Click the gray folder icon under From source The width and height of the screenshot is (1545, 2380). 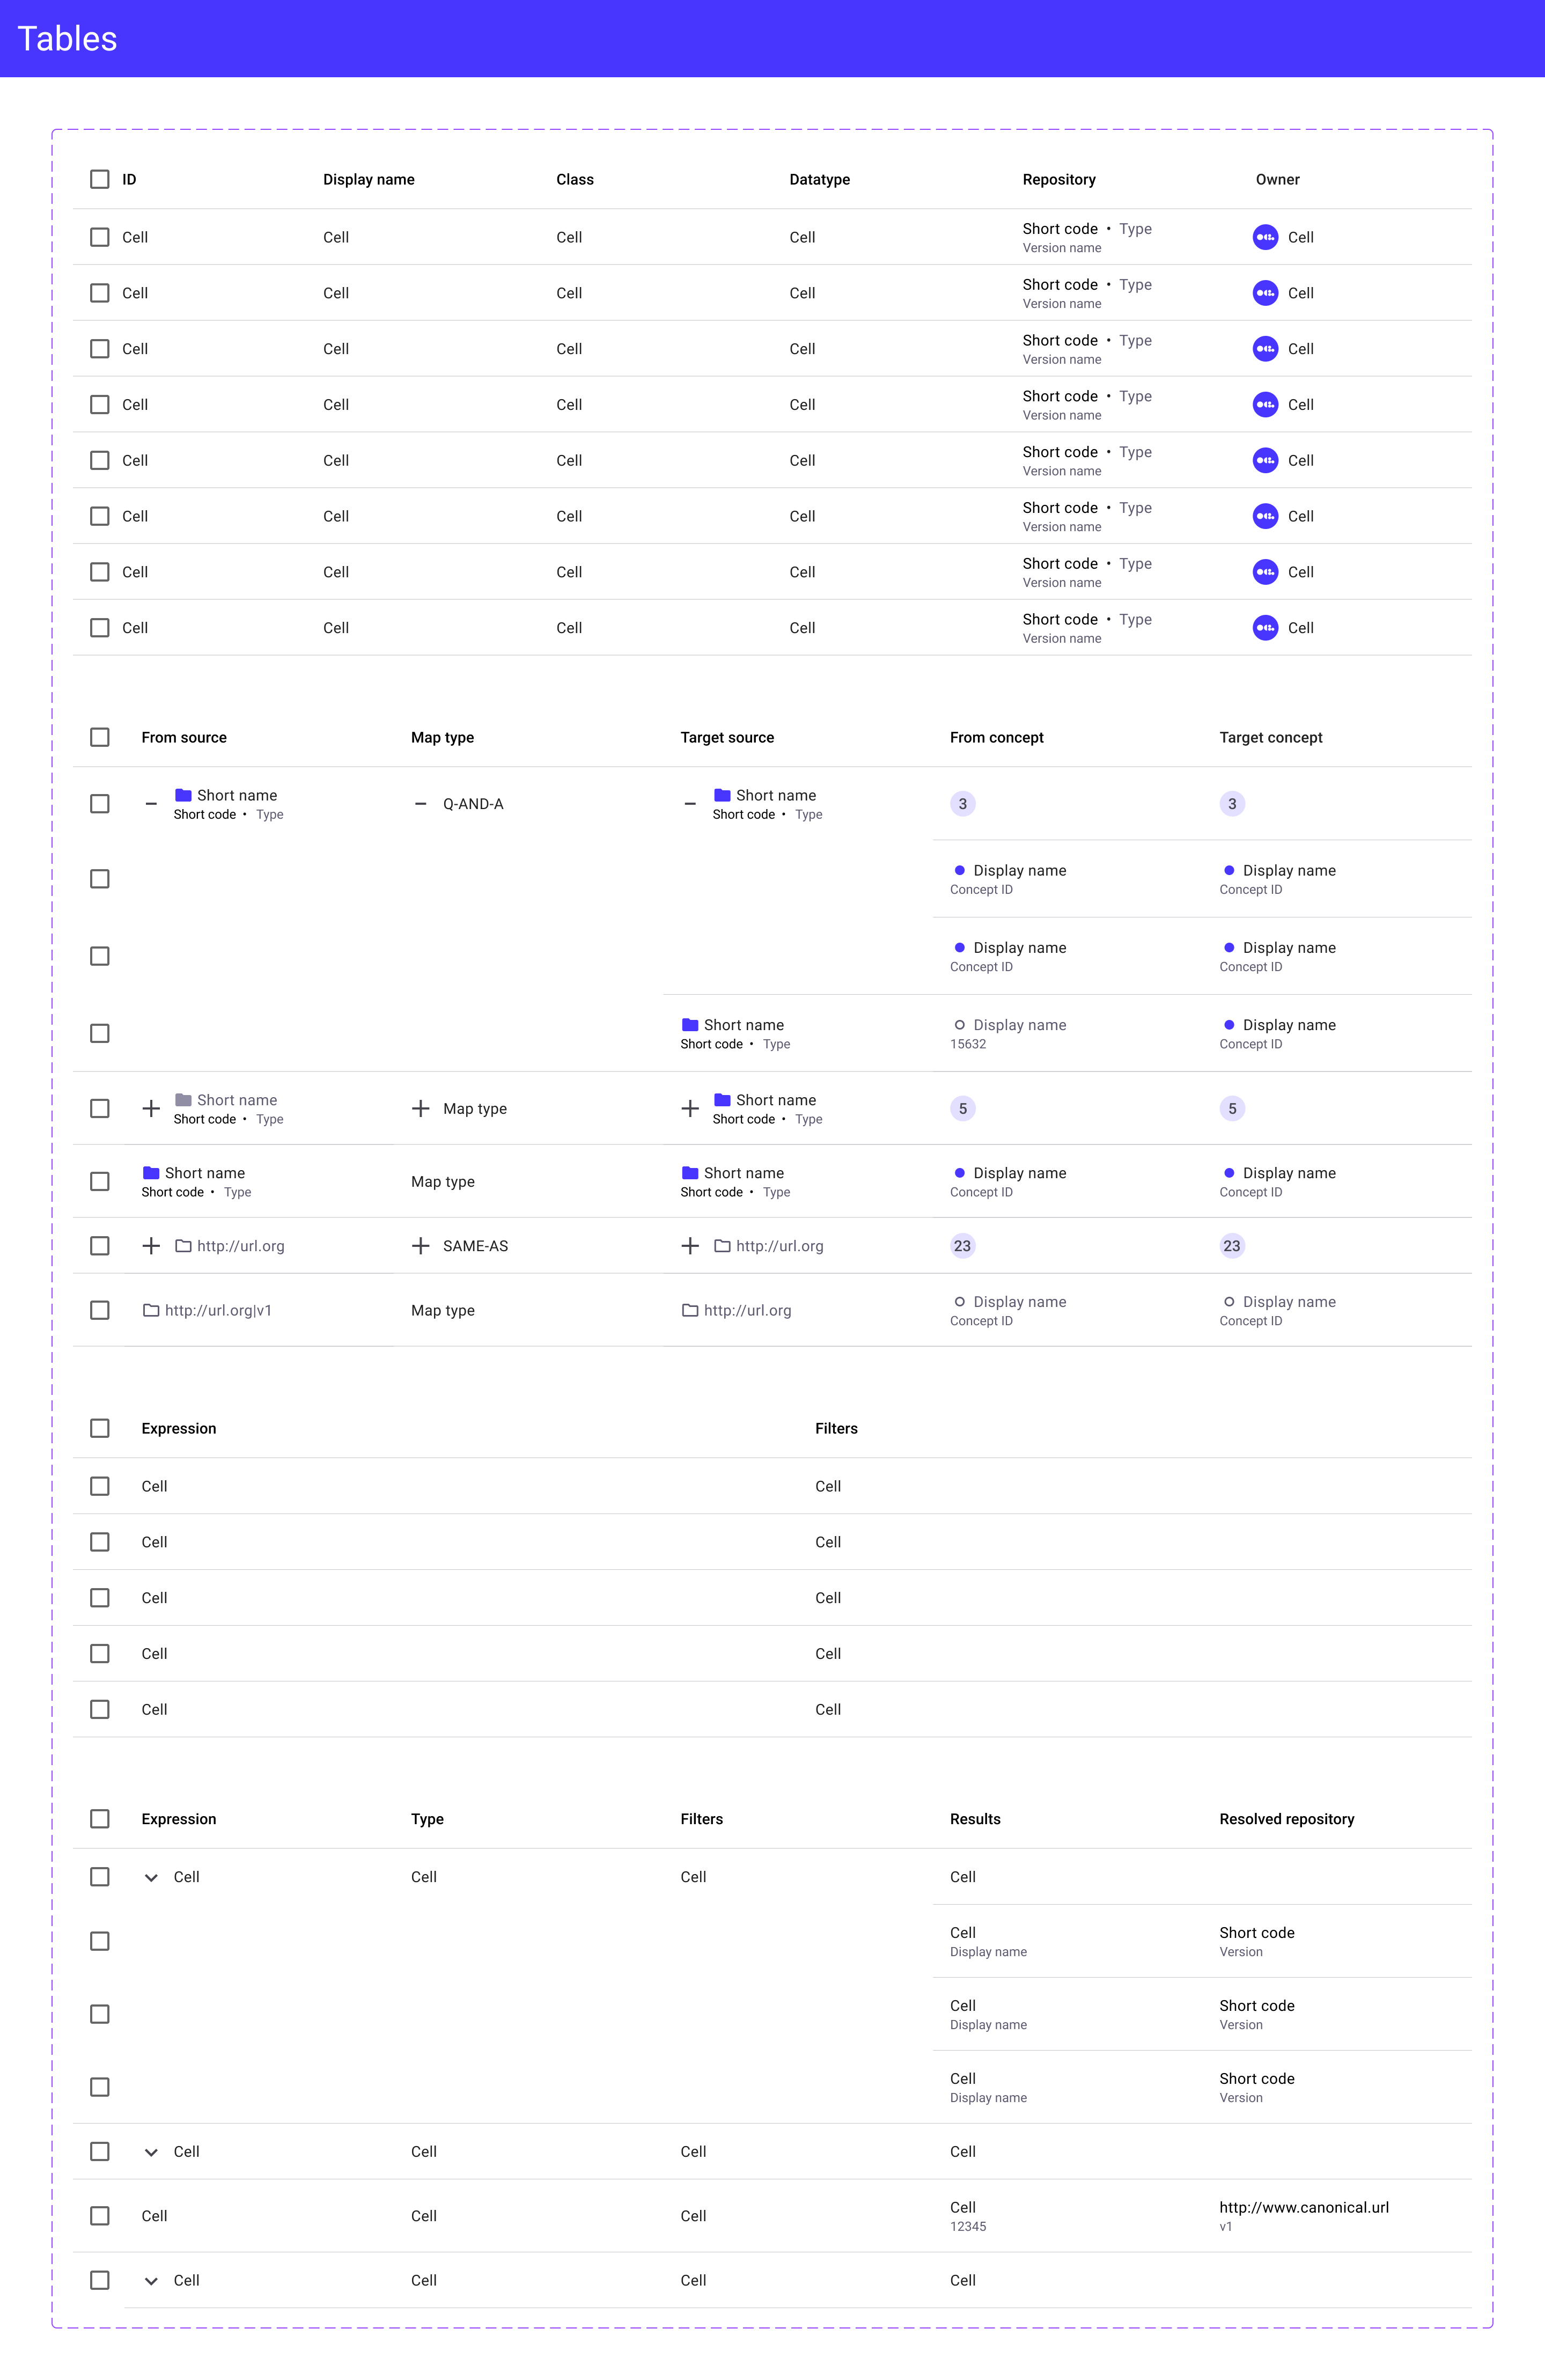(183, 1100)
